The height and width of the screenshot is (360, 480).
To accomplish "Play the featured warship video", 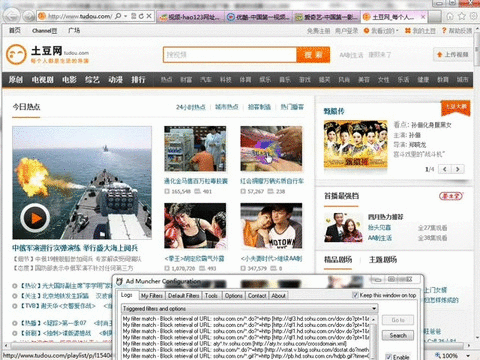I will point(35,218).
